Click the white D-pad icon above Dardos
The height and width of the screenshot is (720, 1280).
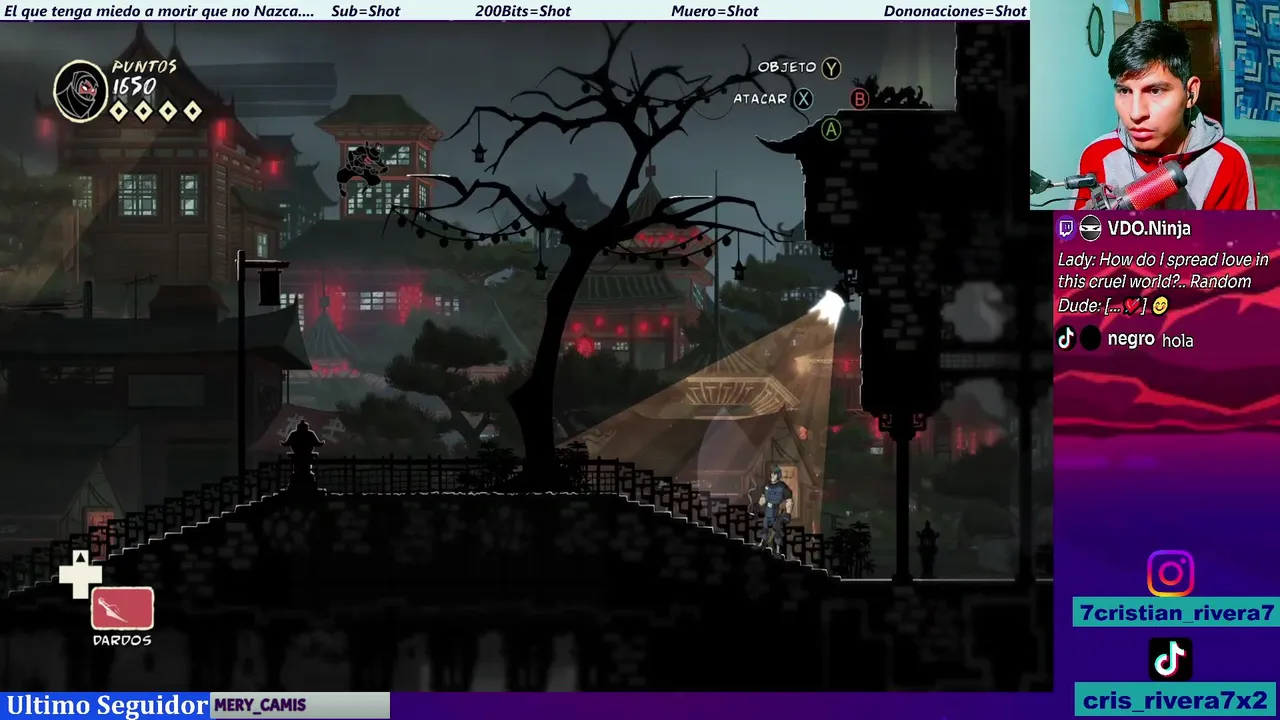[79, 574]
